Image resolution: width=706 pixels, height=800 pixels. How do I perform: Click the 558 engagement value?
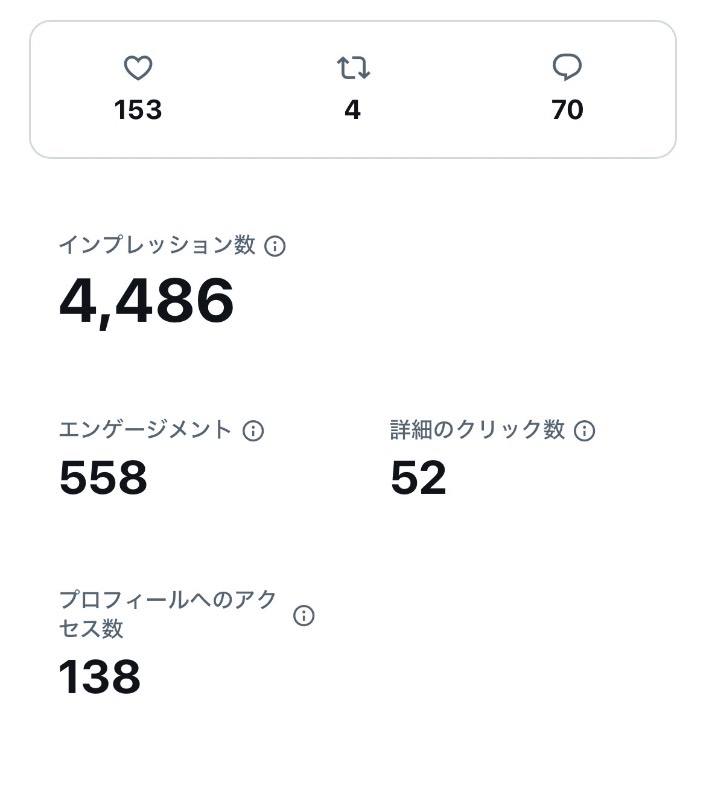pyautogui.click(x=103, y=478)
